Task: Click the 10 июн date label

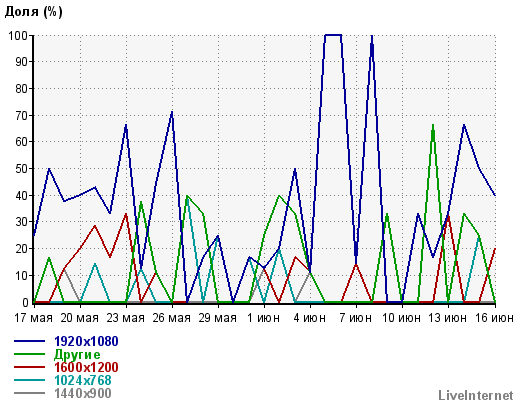Action: tap(402, 318)
